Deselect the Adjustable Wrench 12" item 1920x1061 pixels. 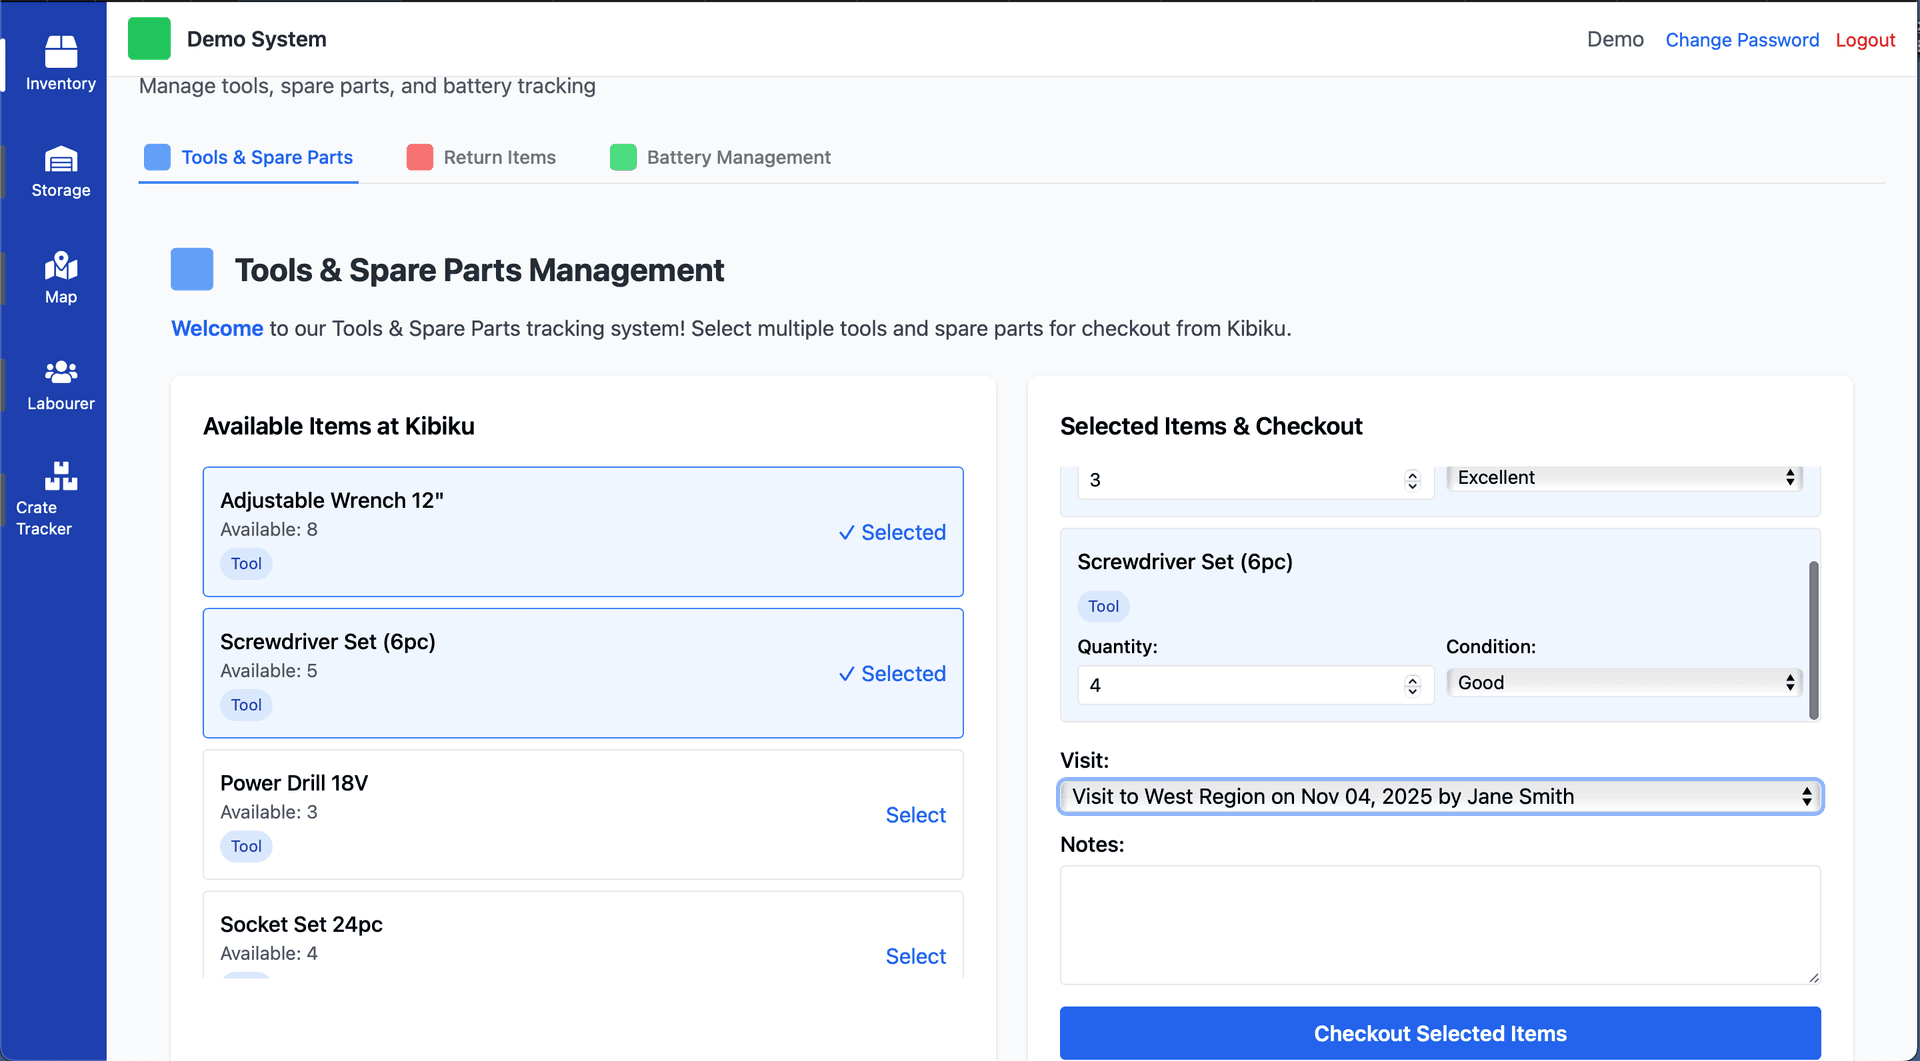coord(891,532)
